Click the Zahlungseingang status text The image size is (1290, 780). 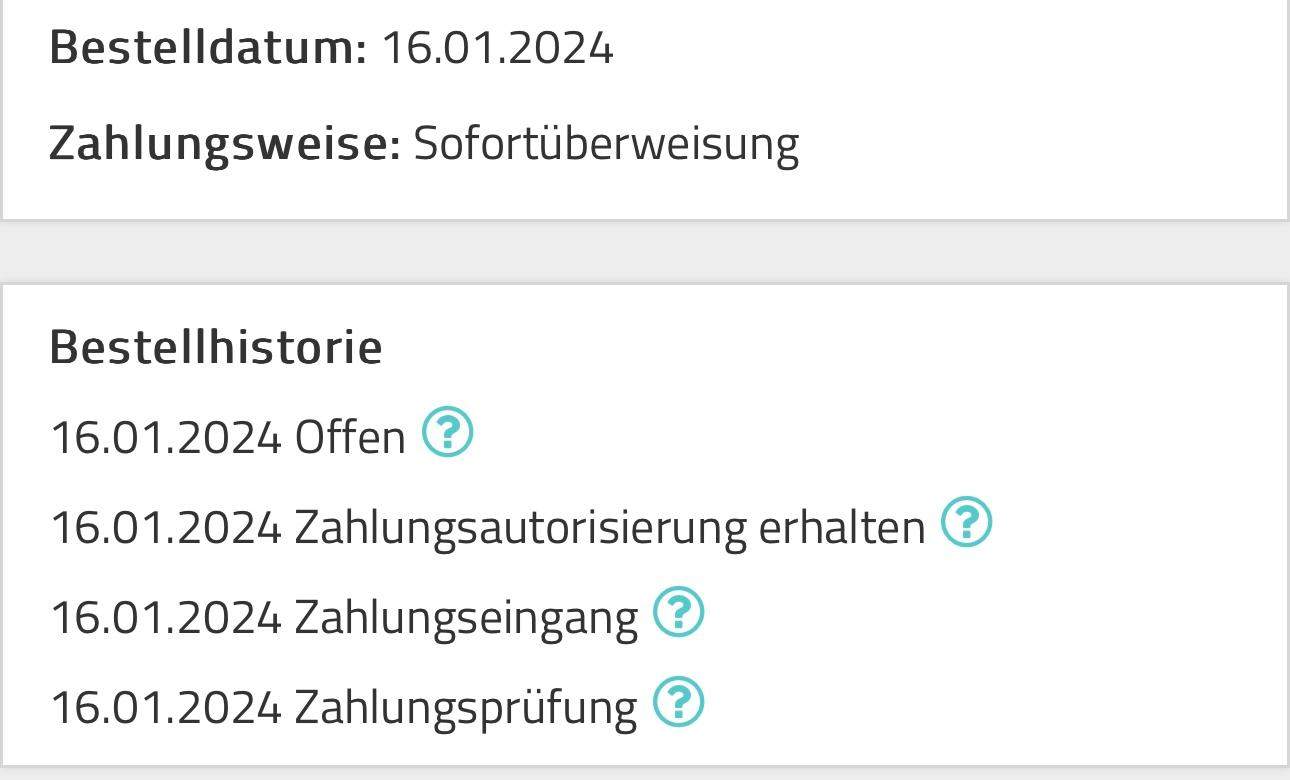coord(465,617)
